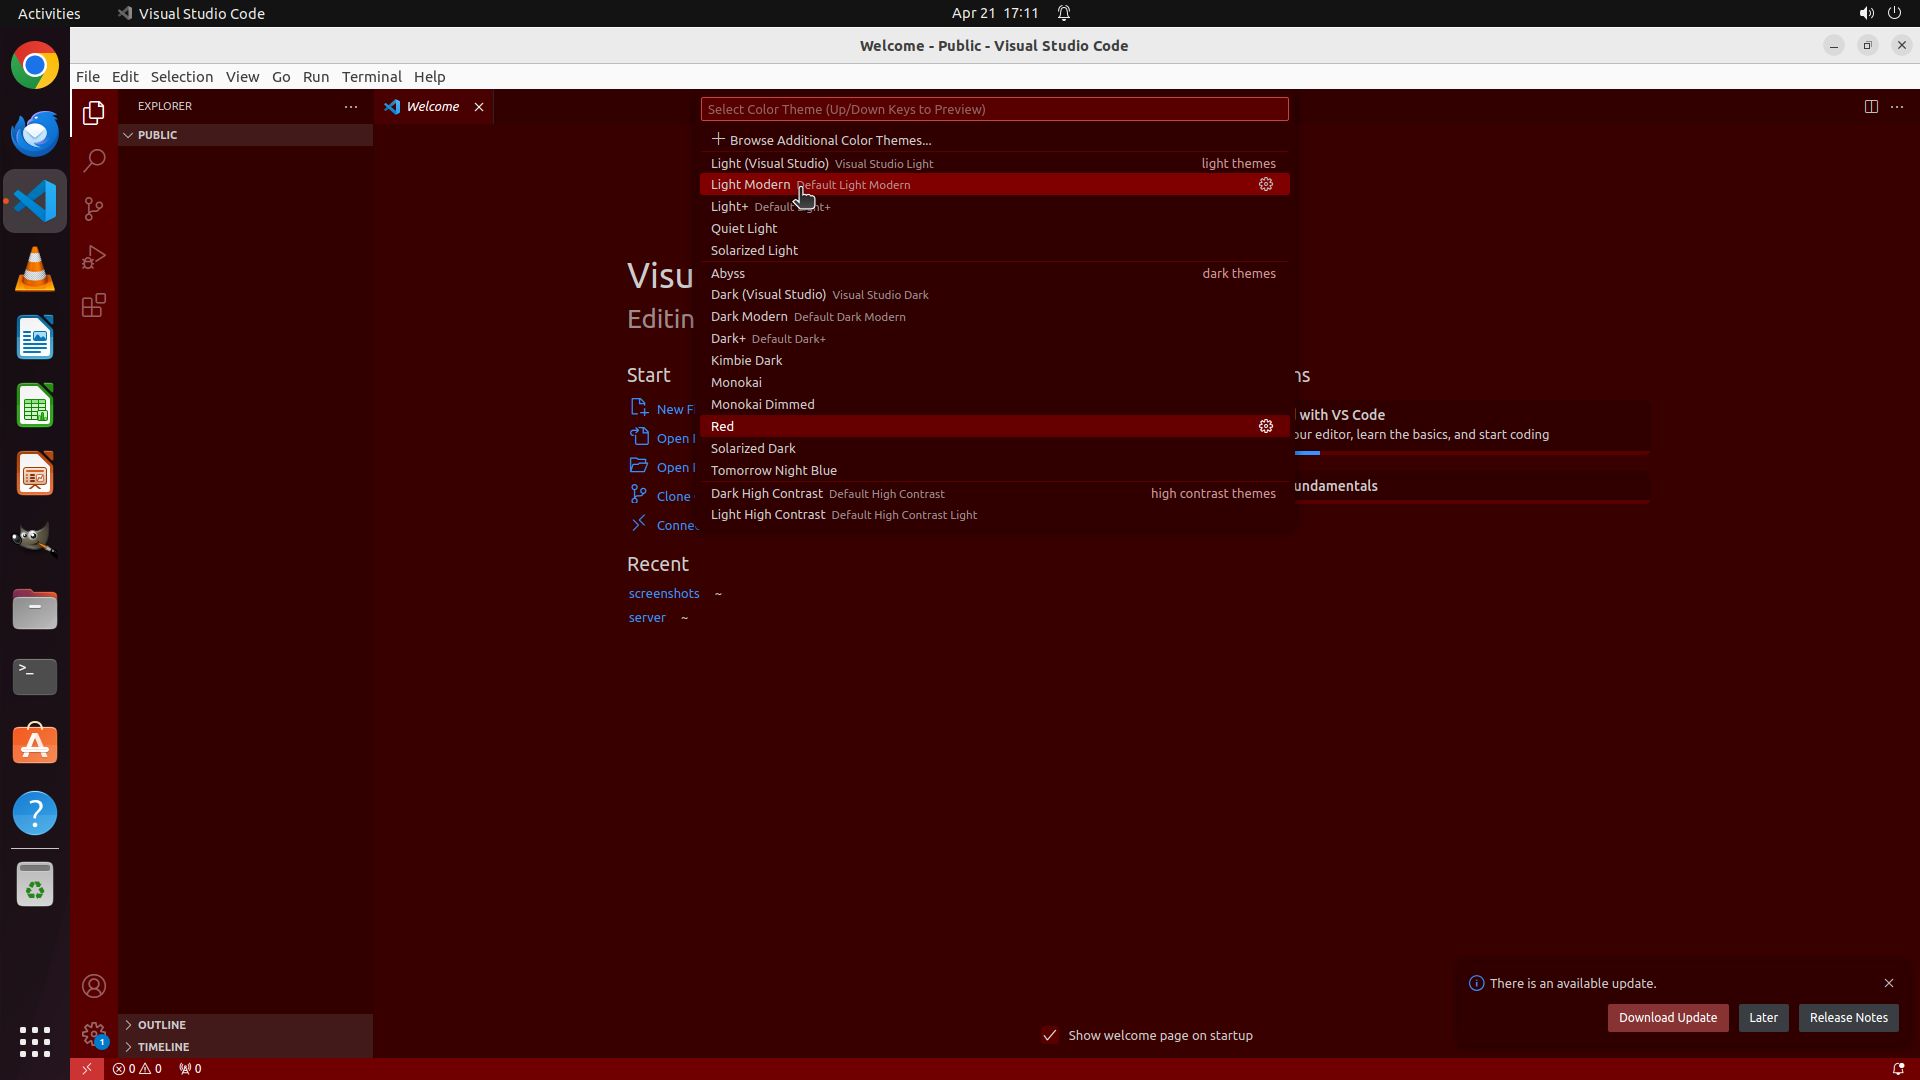Click Browse Additional Color Themes
Screen dimensions: 1920x1080
829,140
